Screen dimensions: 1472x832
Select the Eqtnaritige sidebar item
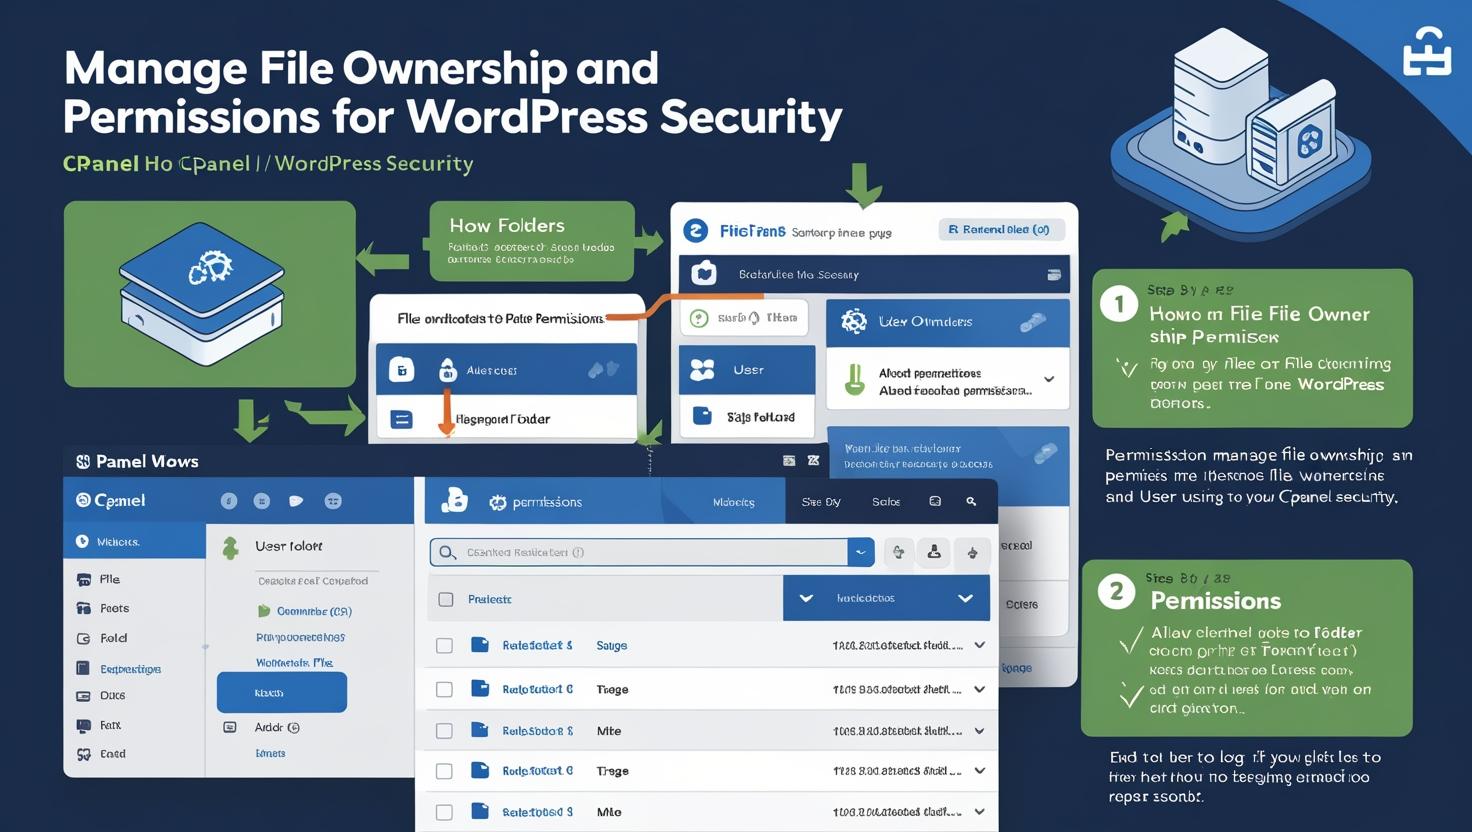click(x=130, y=668)
